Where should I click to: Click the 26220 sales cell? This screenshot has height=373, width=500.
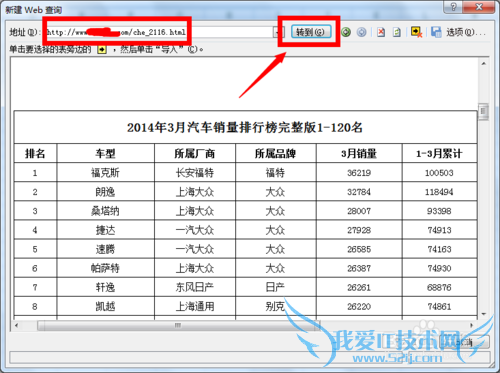coord(359,306)
